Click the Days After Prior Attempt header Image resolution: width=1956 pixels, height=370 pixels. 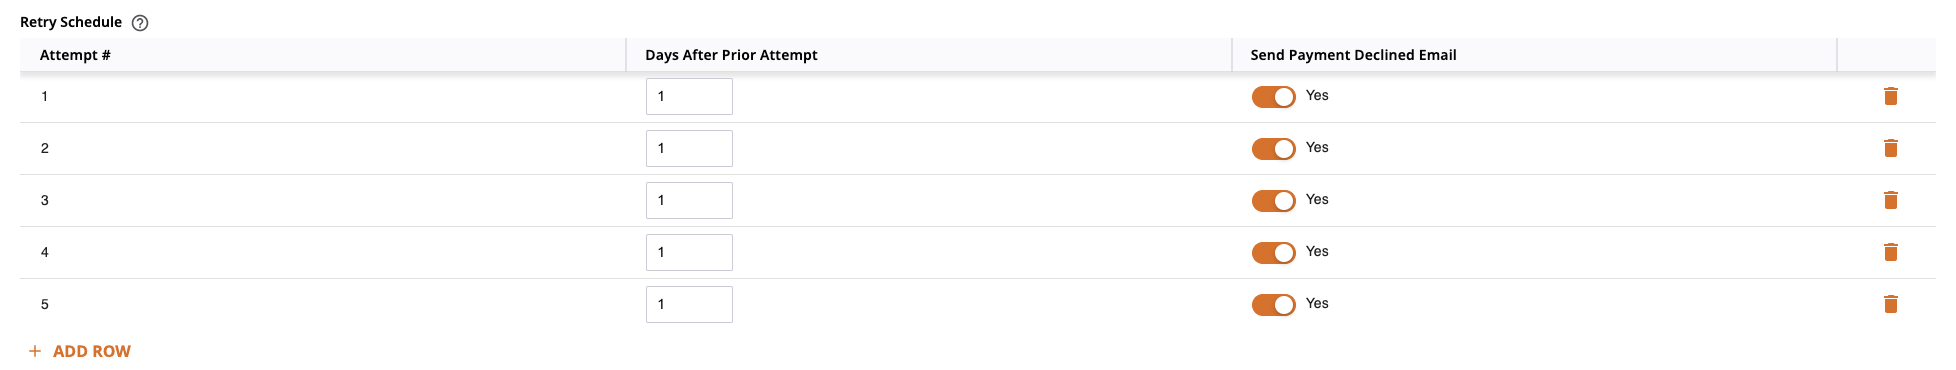click(731, 55)
